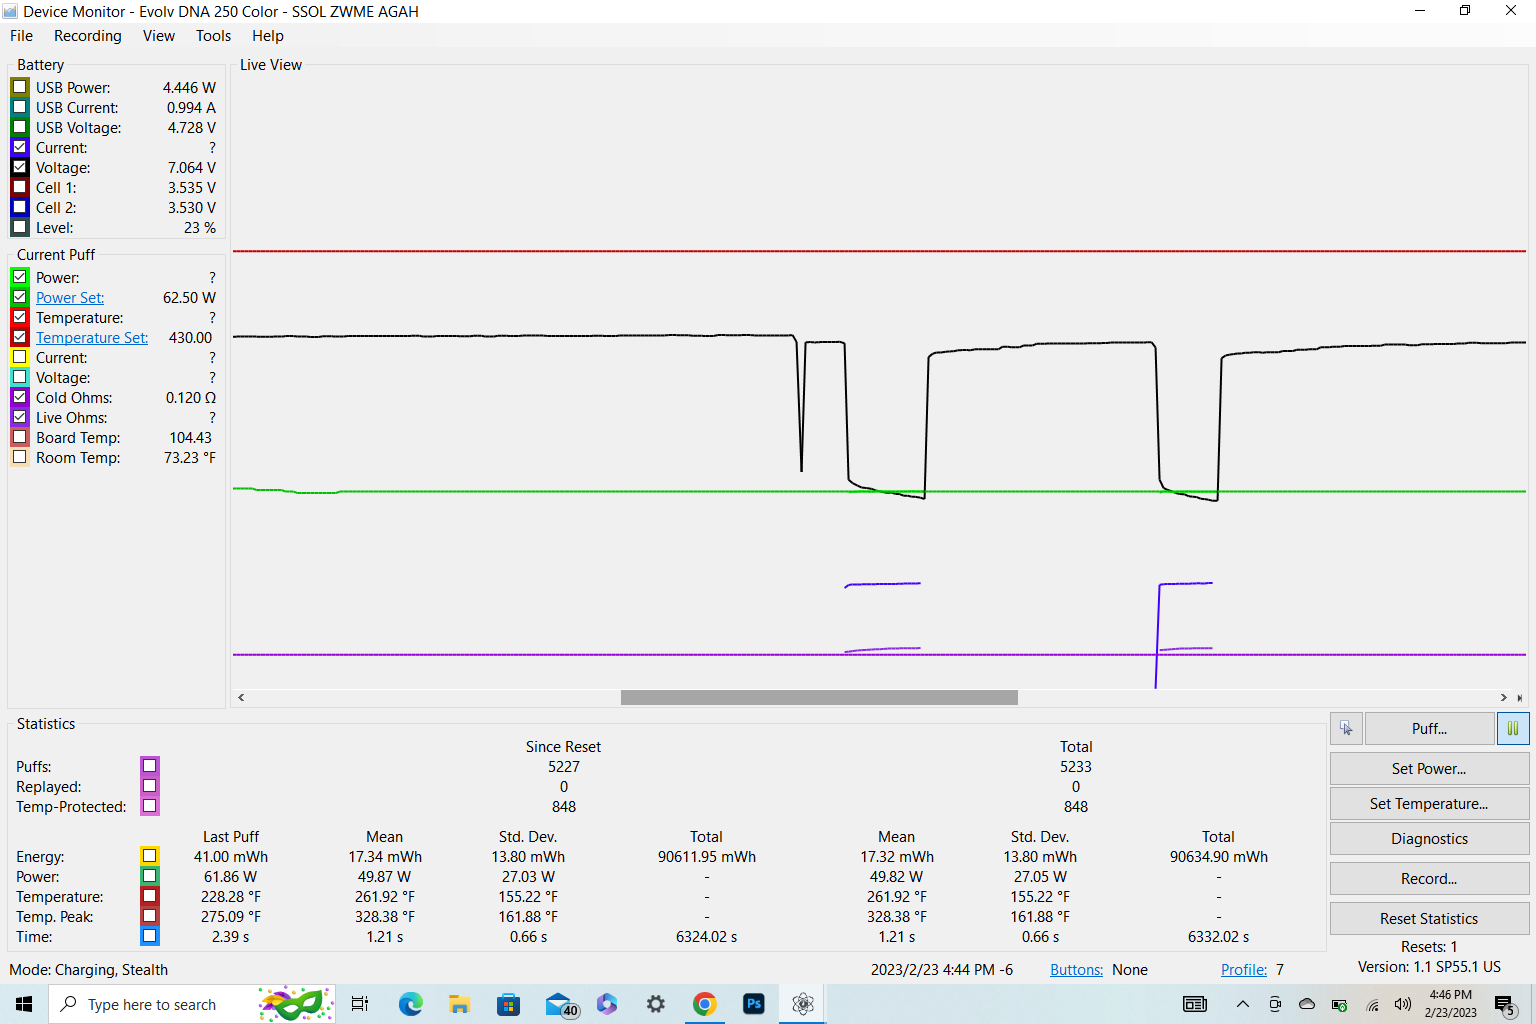The image size is (1536, 1024).
Task: Click the Temperature Set link
Action: pos(92,338)
